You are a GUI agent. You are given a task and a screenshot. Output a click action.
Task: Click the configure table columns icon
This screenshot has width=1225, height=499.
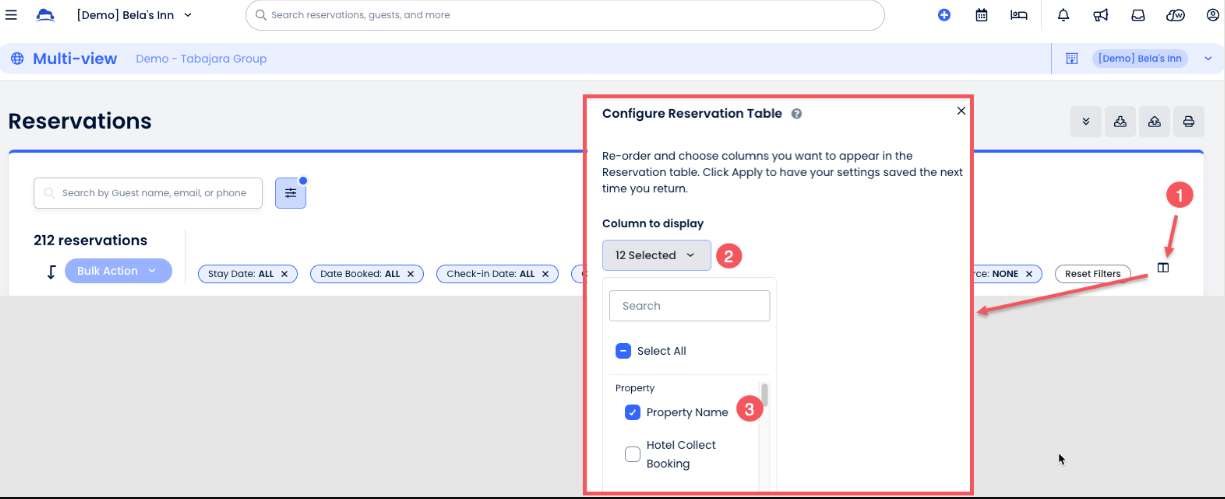(1163, 267)
